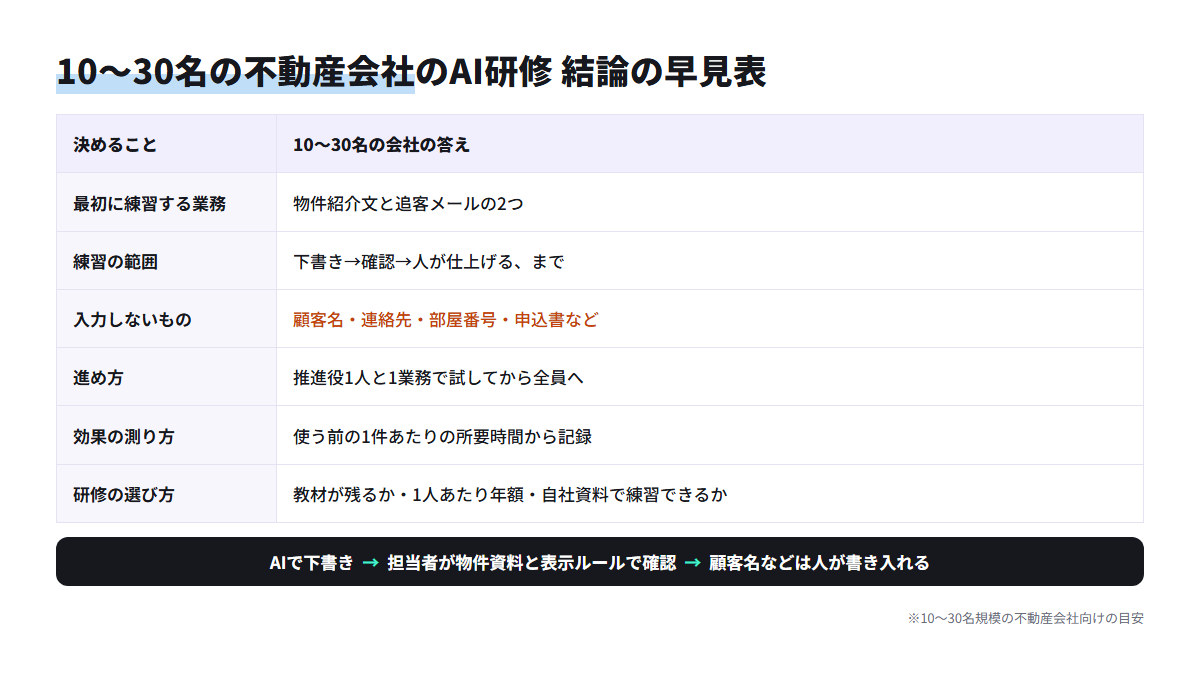Click the cell '物件紹介文と追客メールの2つ'
The height and width of the screenshot is (675, 1200).
coord(710,203)
